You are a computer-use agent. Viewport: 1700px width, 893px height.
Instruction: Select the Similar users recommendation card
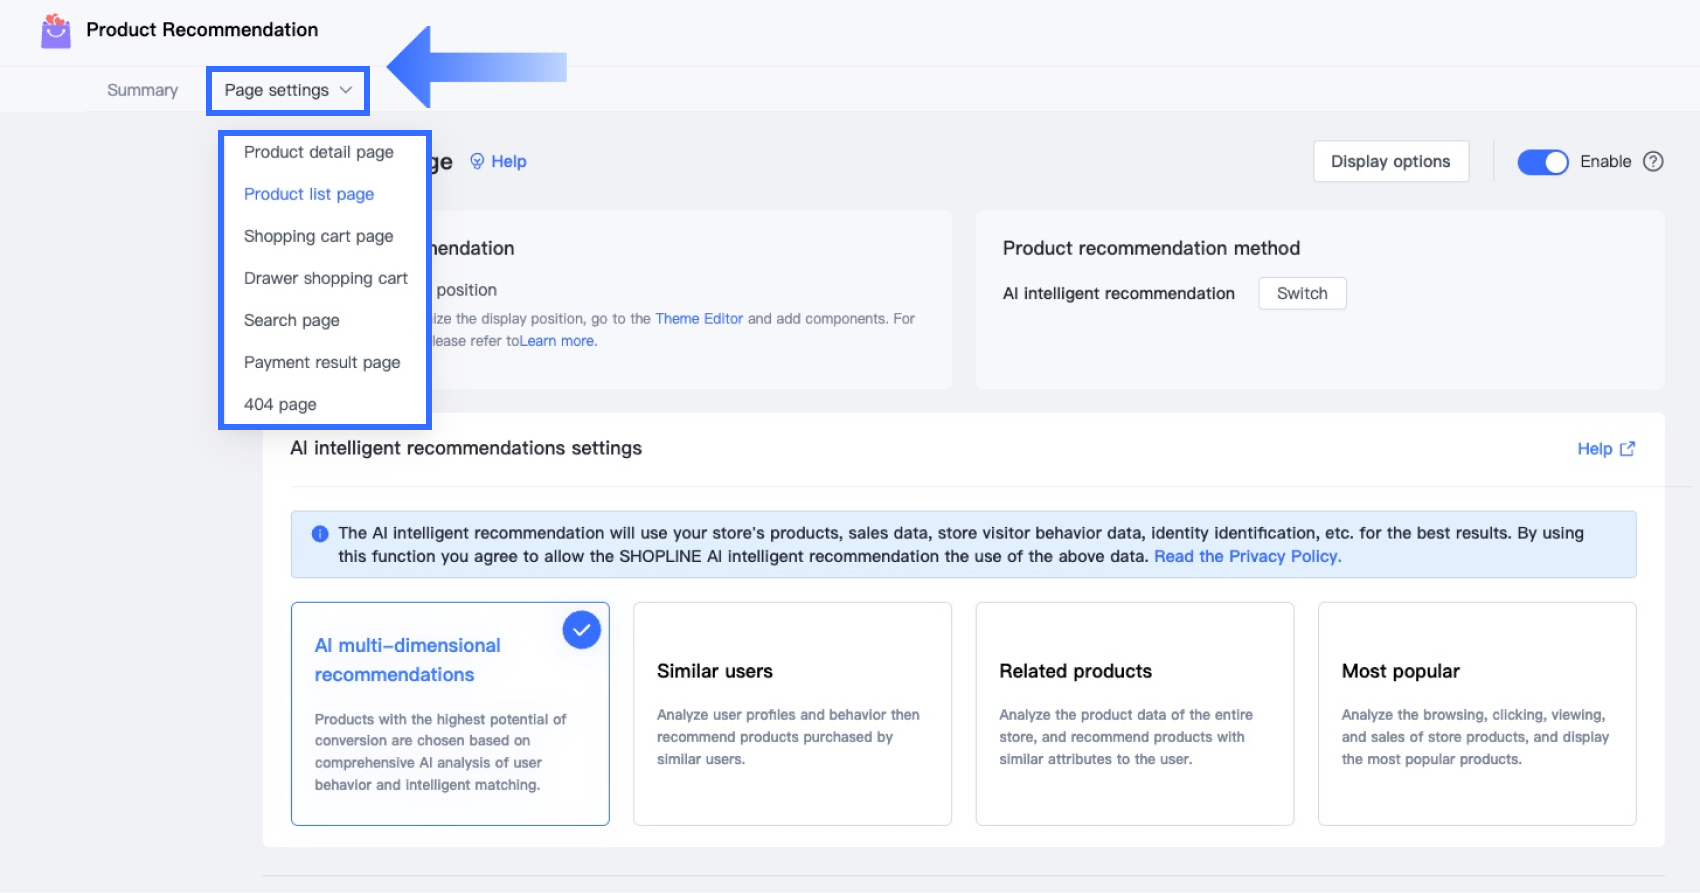point(792,713)
